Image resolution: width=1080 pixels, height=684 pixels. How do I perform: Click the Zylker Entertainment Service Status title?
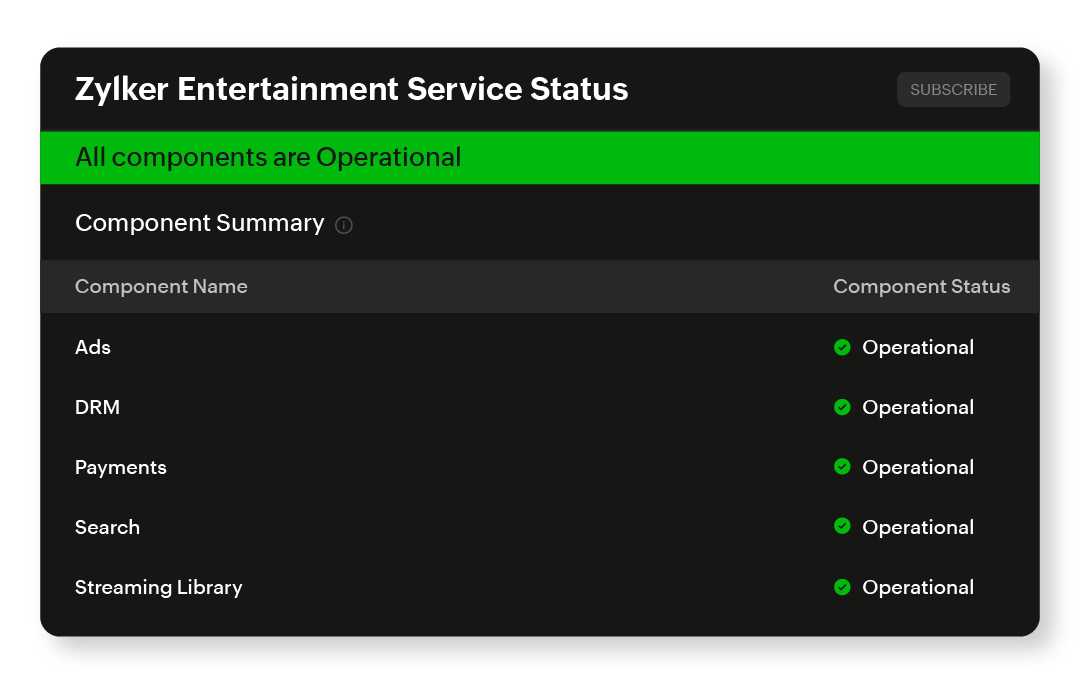(351, 89)
